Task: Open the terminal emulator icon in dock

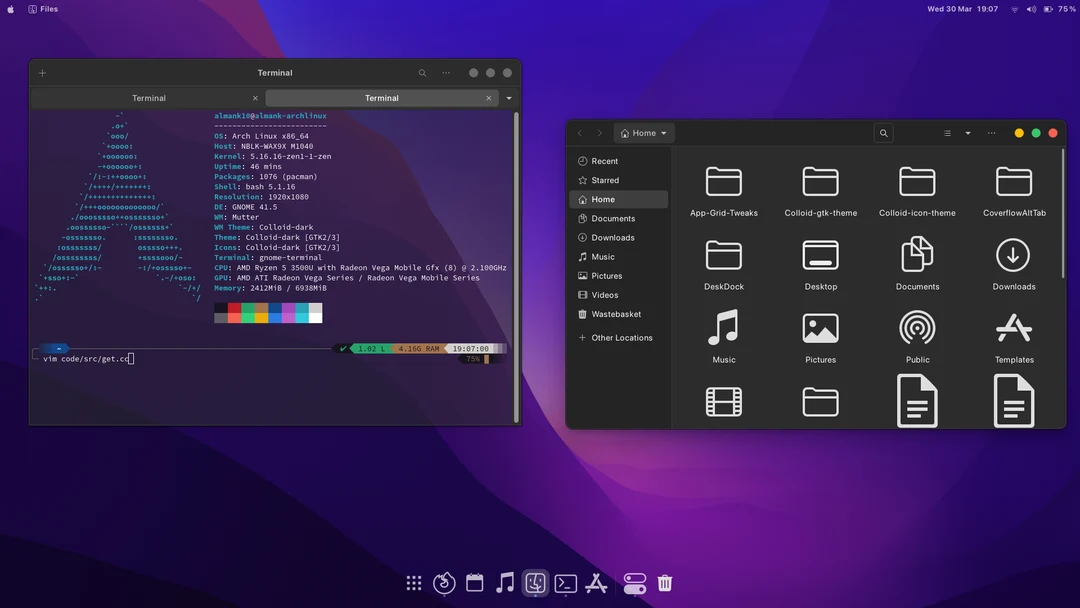Action: 565,582
